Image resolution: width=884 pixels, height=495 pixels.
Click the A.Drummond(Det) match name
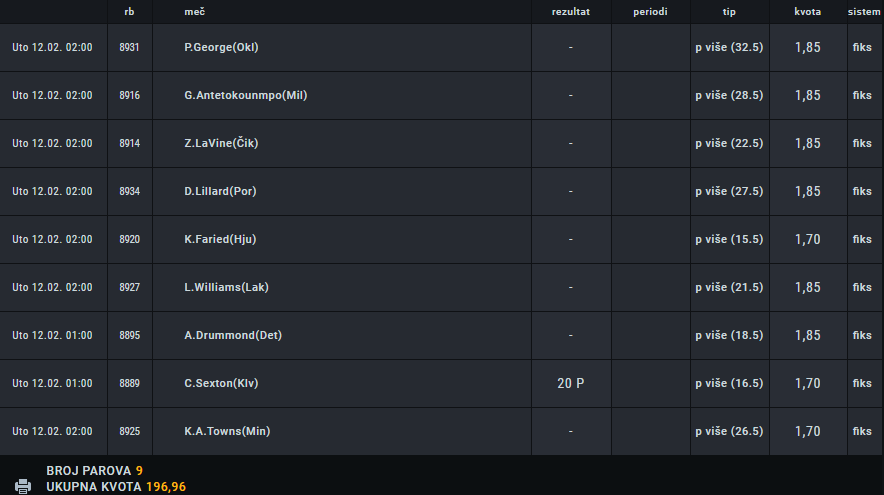[x=233, y=335]
